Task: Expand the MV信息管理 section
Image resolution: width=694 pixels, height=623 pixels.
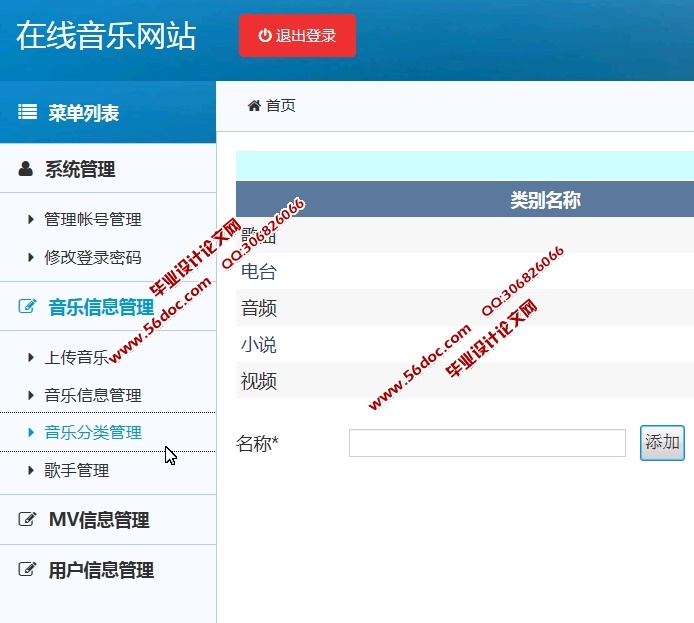Action: pos(99,520)
